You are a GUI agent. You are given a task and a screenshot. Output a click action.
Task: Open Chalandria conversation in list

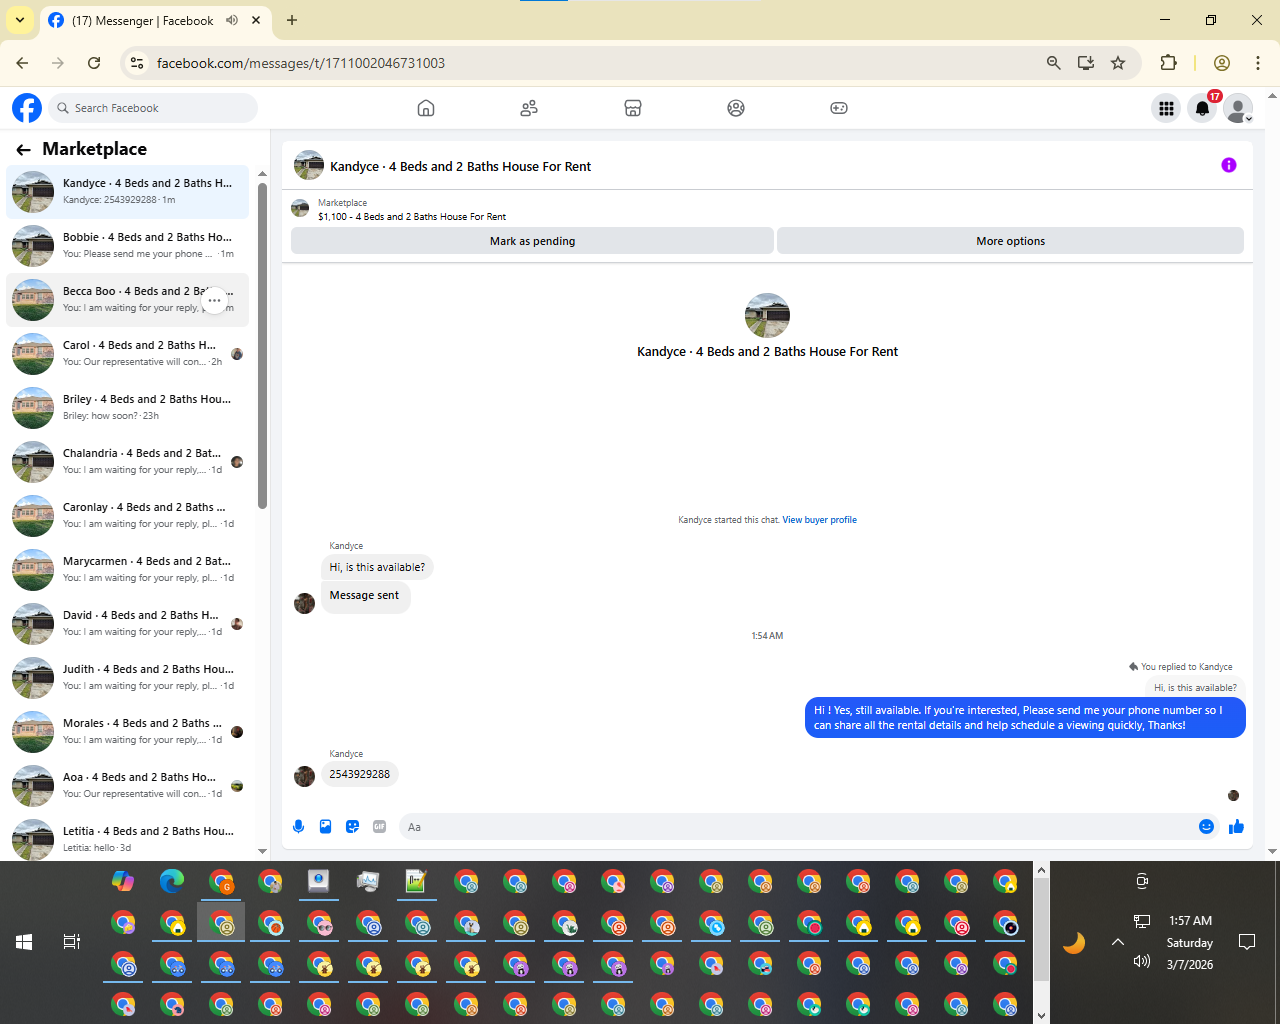127,462
